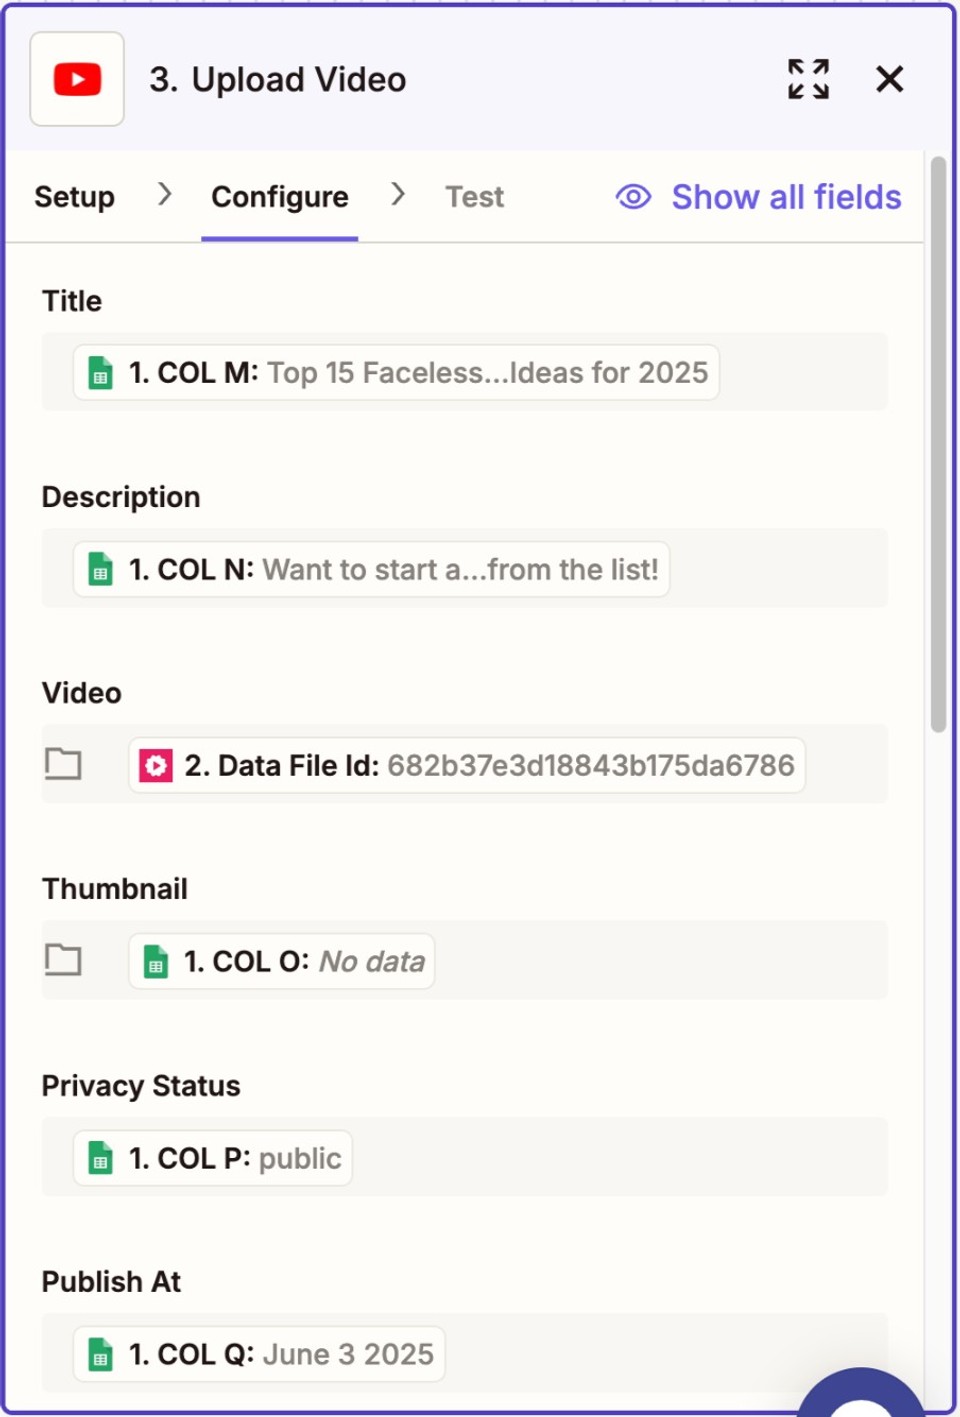Viewport: 960px width, 1417px height.
Task: Click the Thumbnail field label
Action: click(115, 889)
